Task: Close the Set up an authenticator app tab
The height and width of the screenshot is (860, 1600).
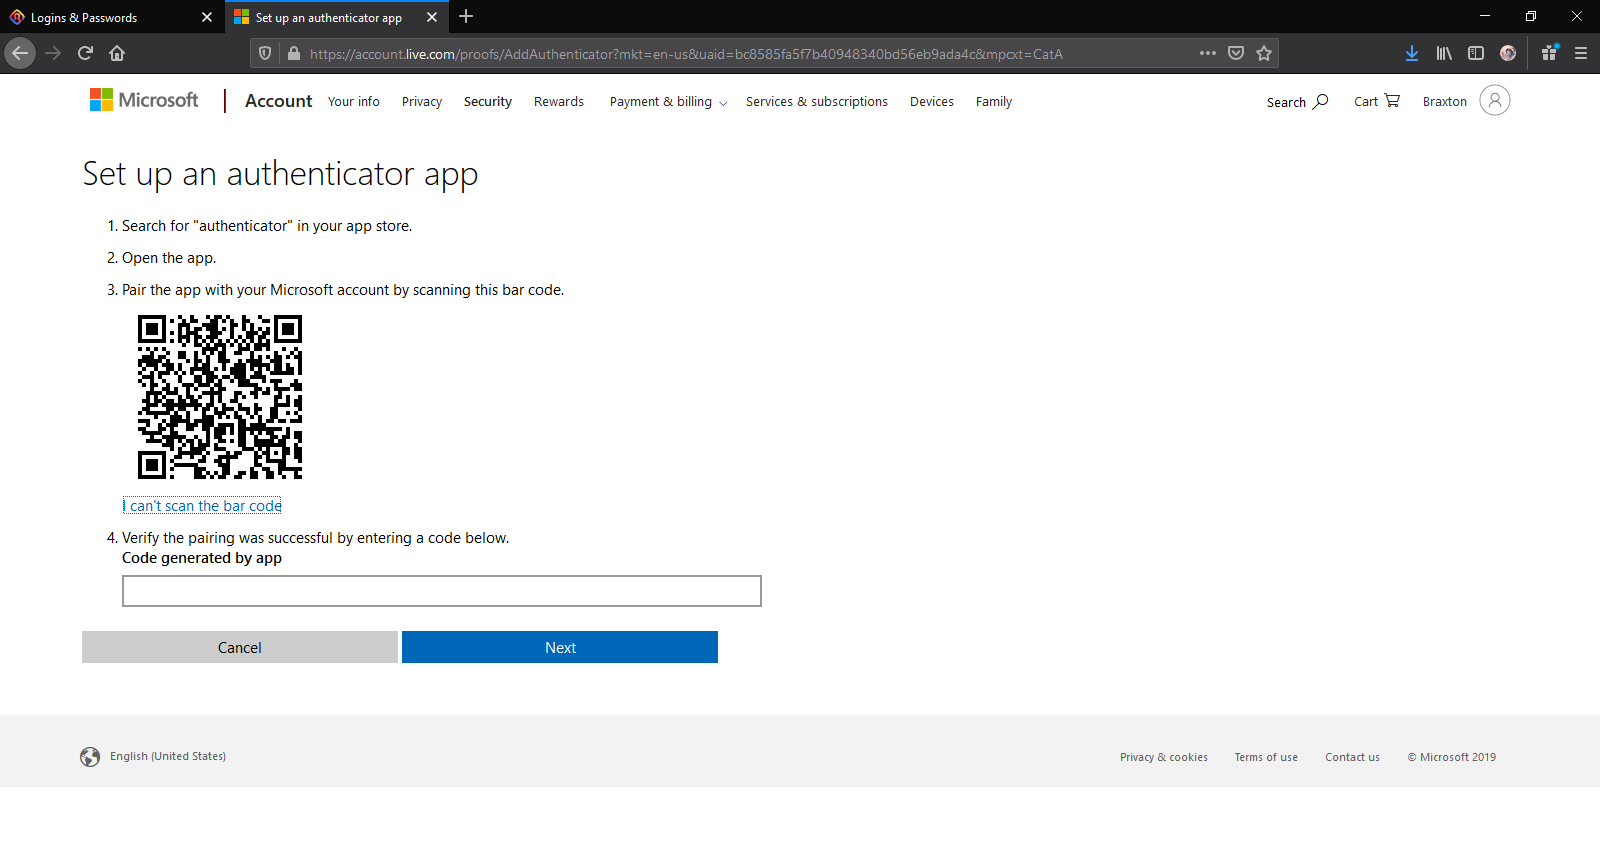Action: [432, 17]
